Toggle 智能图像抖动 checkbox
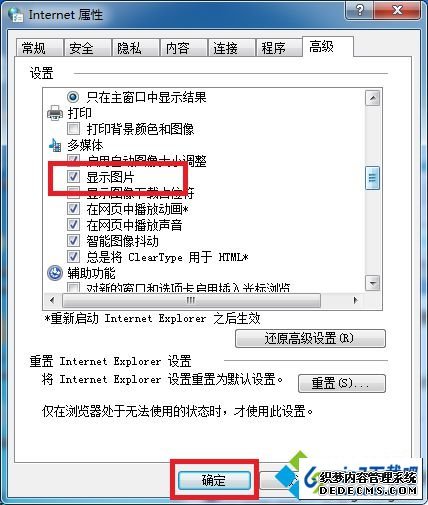 [x=73, y=240]
